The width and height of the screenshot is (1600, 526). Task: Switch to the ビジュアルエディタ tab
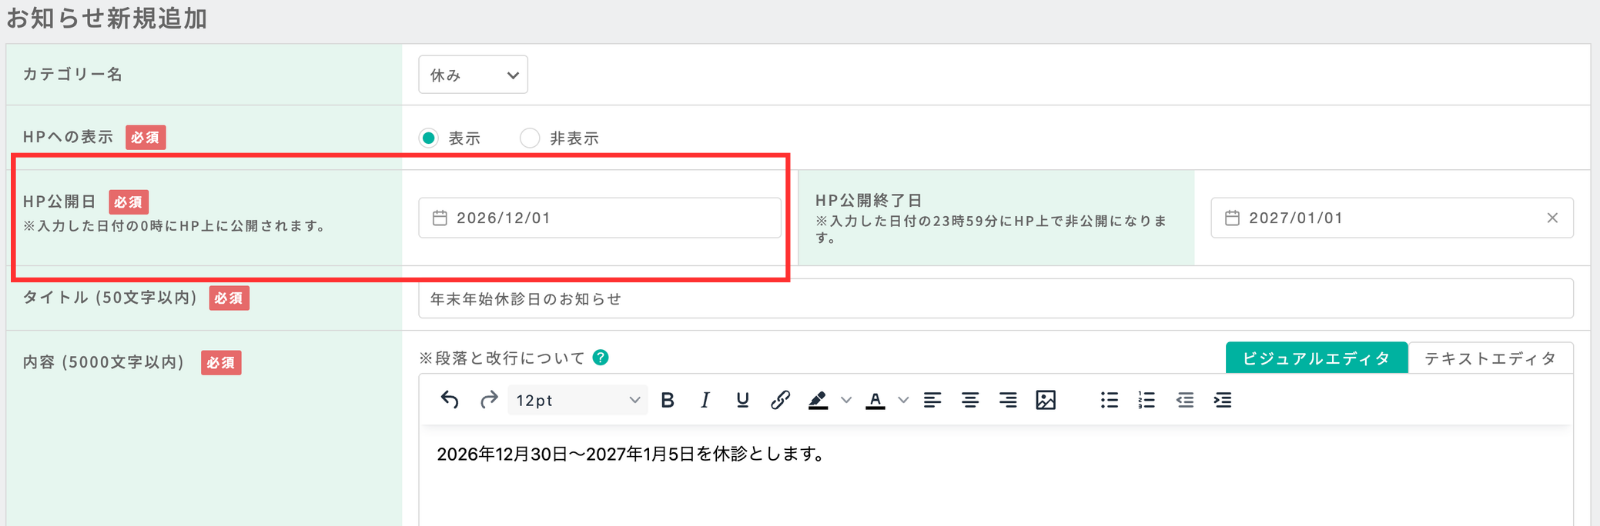pos(1316,358)
